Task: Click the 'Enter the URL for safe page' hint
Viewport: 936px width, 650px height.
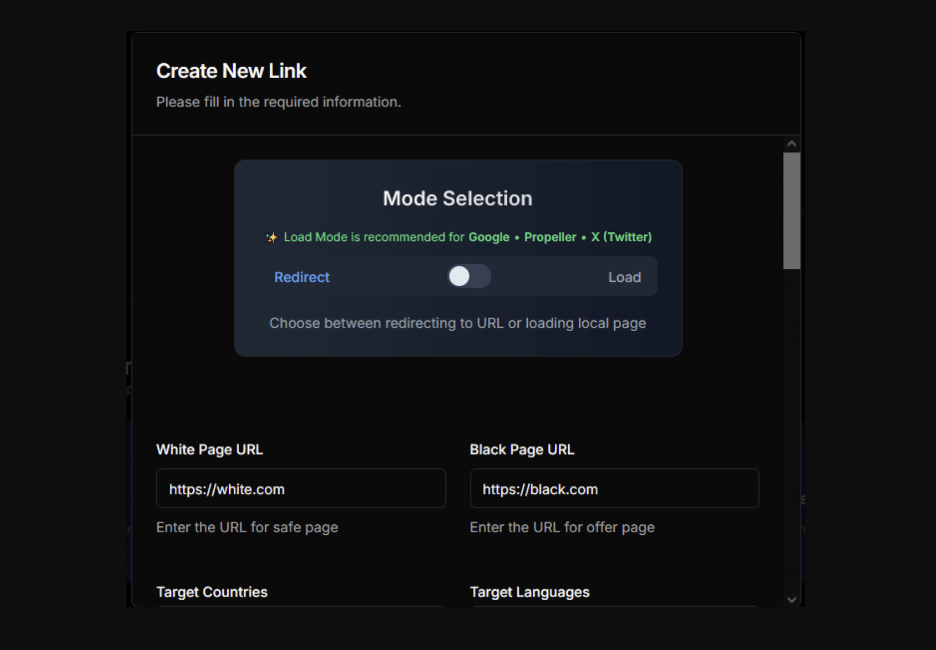Action: (247, 527)
